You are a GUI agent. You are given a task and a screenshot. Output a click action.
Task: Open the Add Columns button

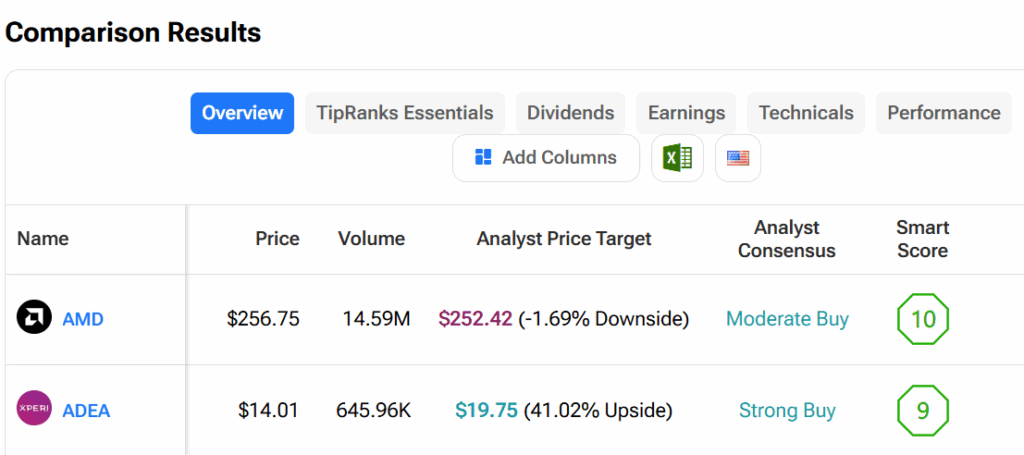[545, 158]
